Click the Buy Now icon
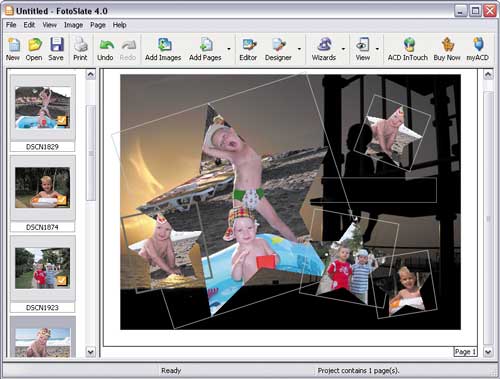This screenshot has width=500, height=379. pos(447,49)
